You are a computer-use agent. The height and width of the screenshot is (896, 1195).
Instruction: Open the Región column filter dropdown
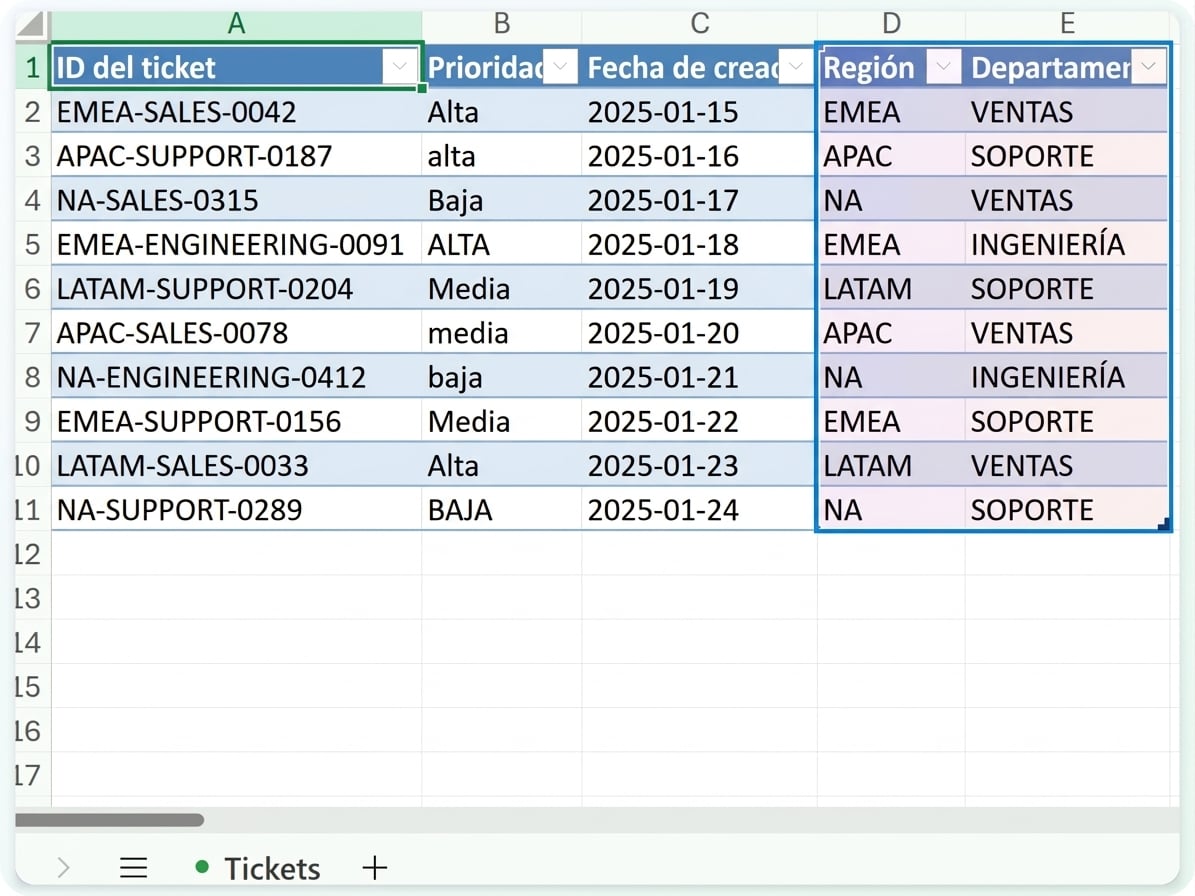tap(944, 67)
